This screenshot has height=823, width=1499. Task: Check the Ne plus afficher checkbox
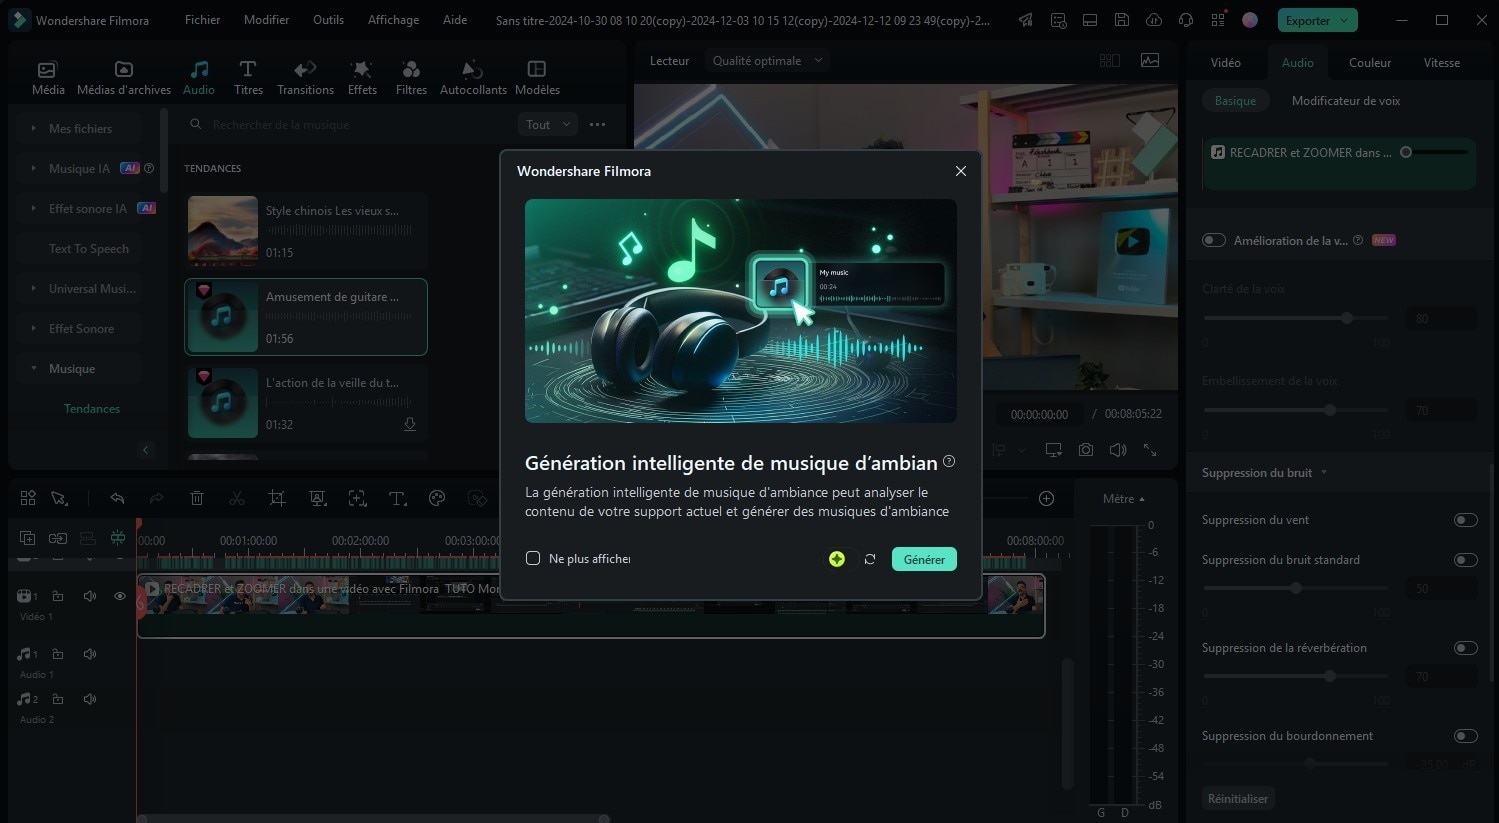coord(533,558)
